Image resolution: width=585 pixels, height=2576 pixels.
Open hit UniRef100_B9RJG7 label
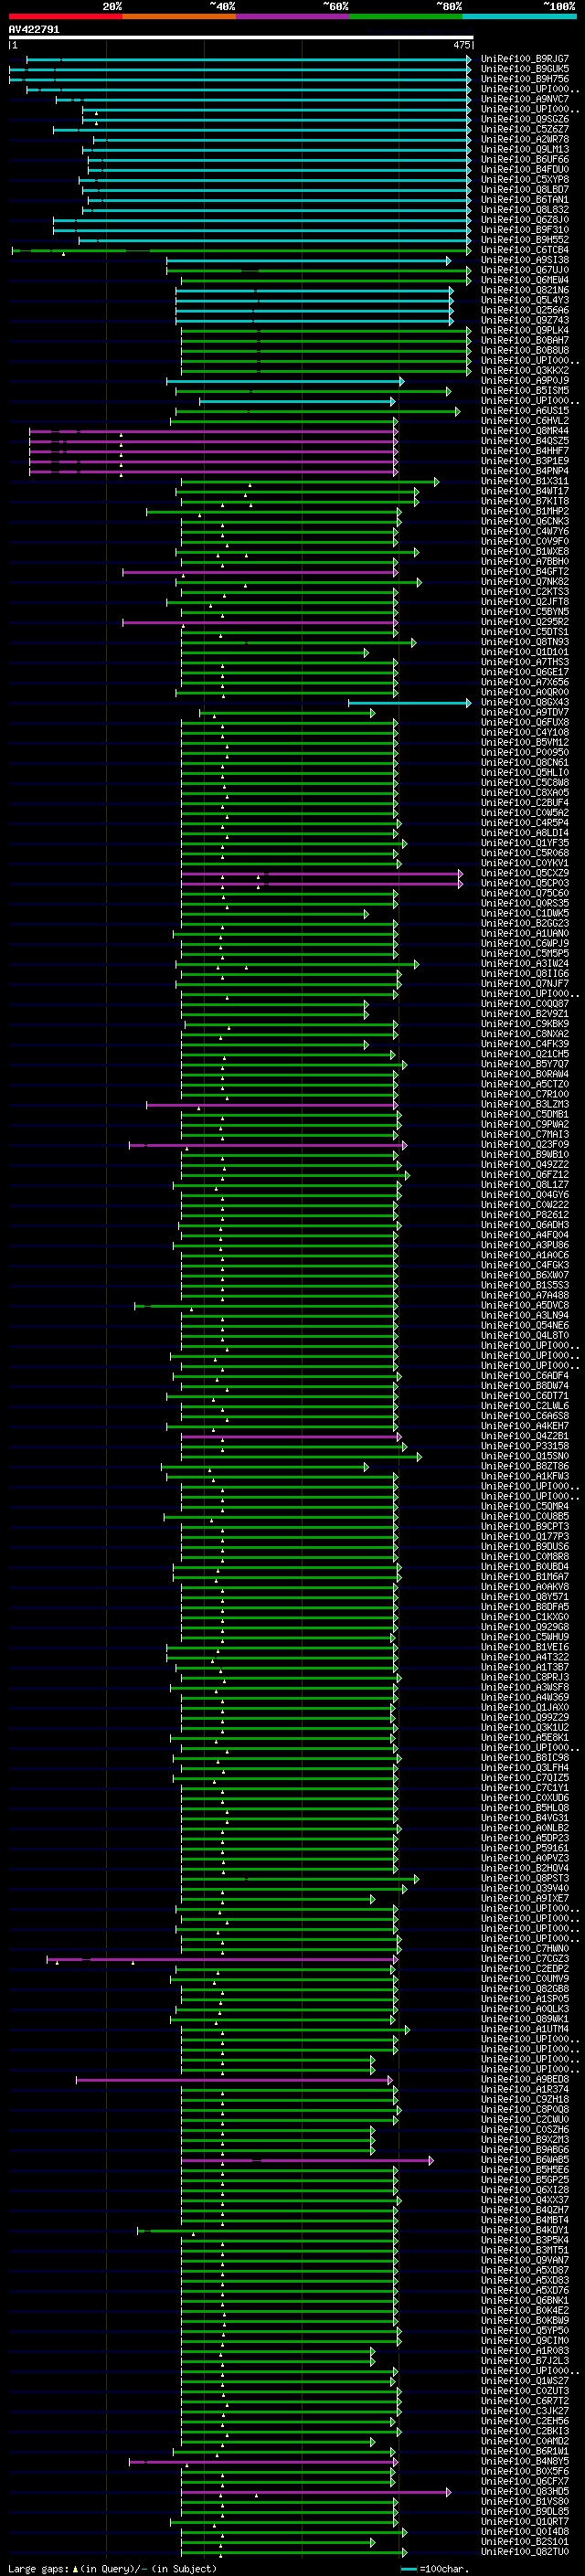point(525,59)
